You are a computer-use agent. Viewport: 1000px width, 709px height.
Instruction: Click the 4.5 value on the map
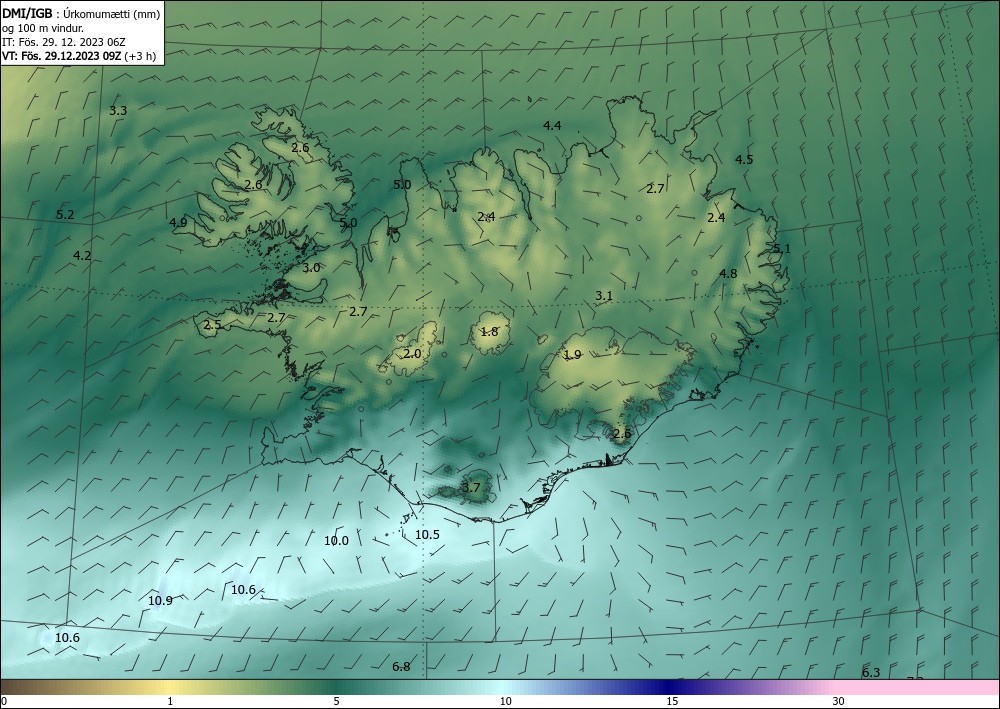(744, 159)
